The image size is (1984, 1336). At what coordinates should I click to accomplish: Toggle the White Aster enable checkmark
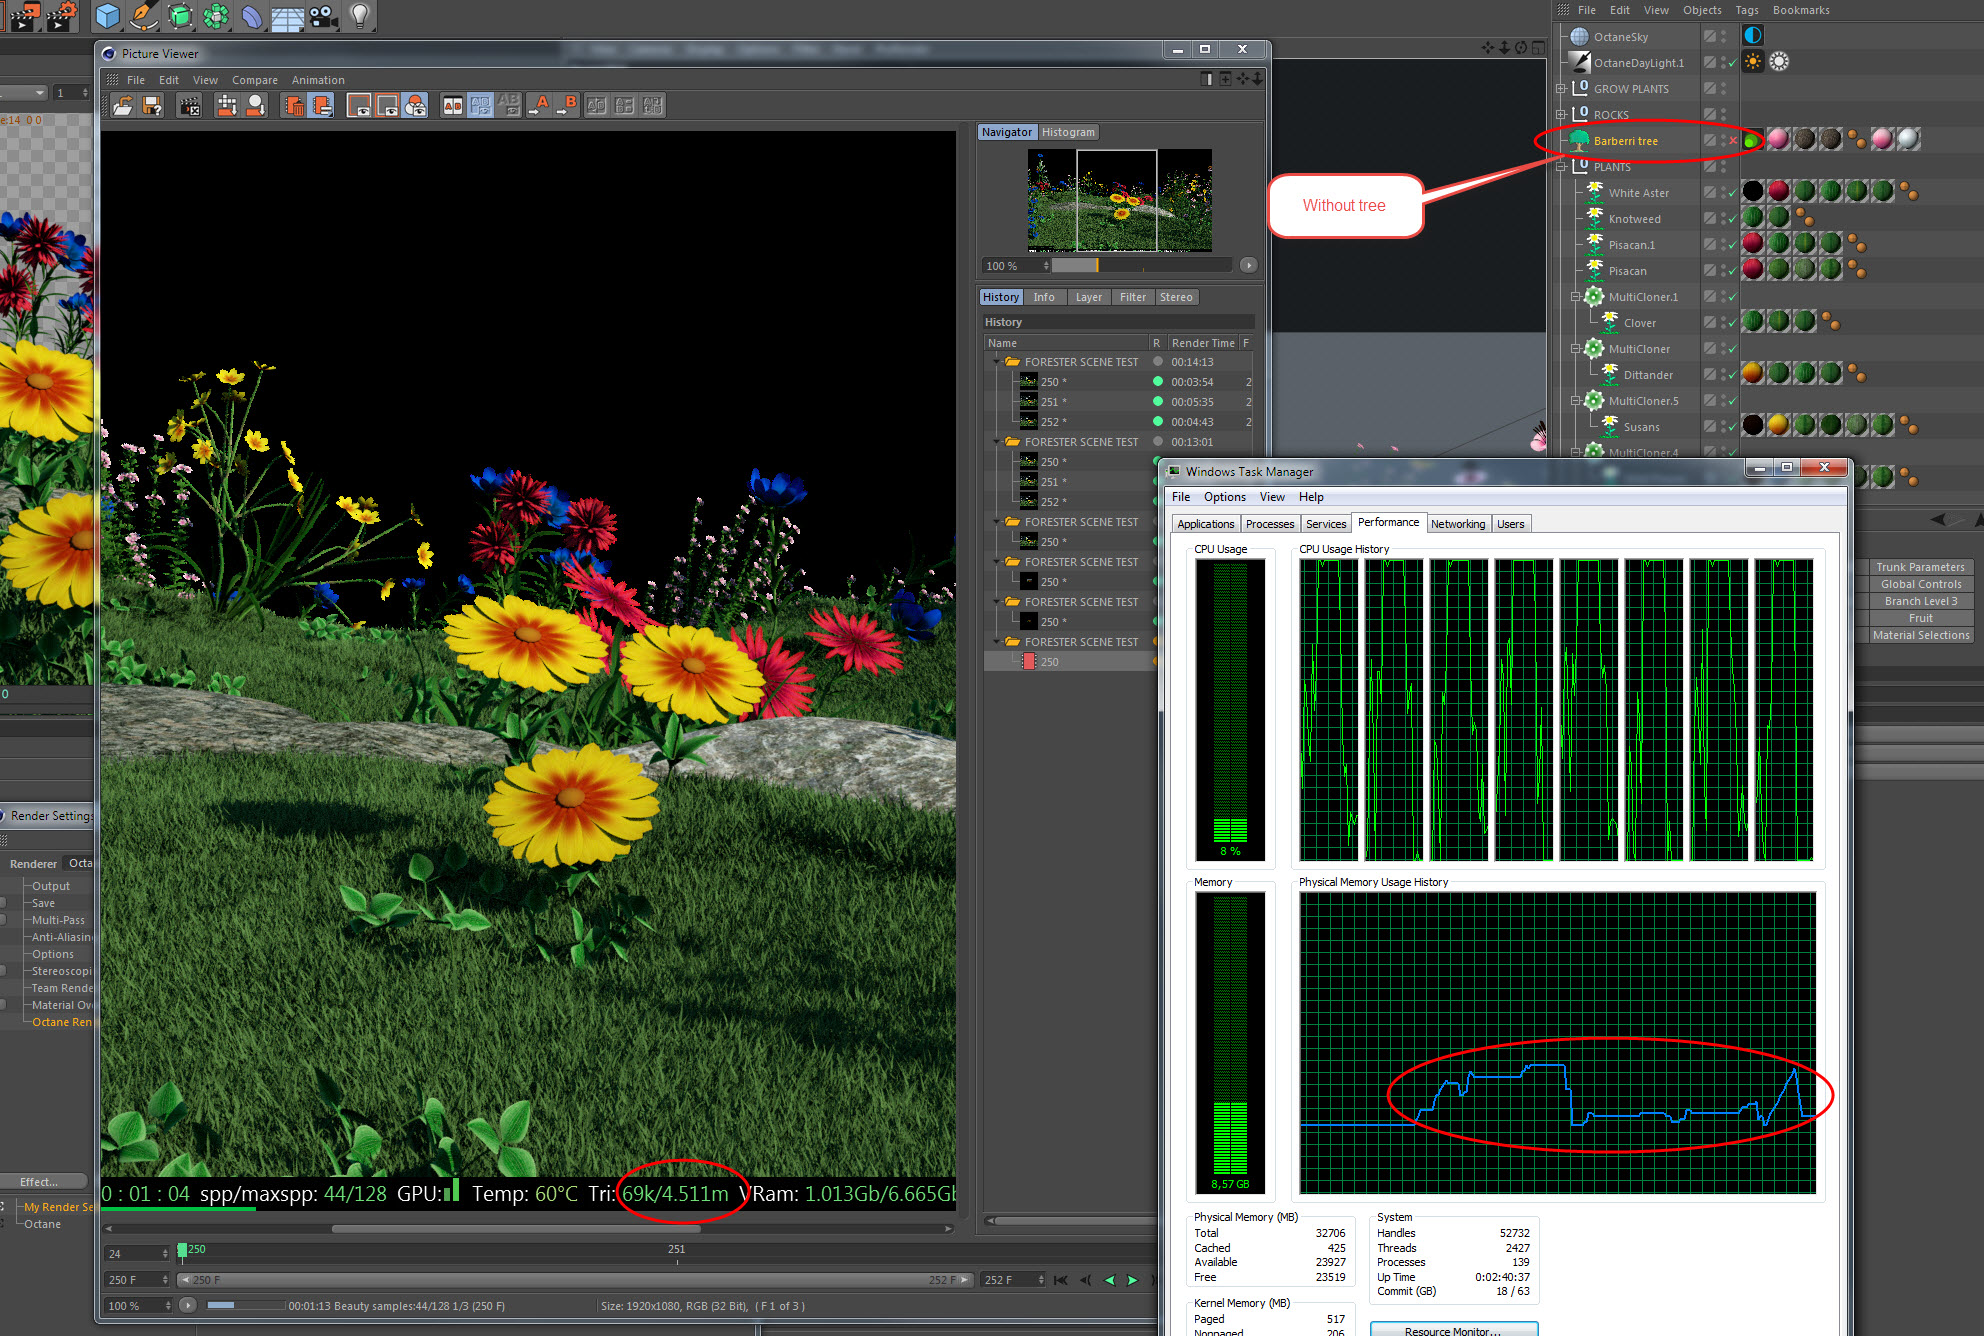(x=1733, y=193)
